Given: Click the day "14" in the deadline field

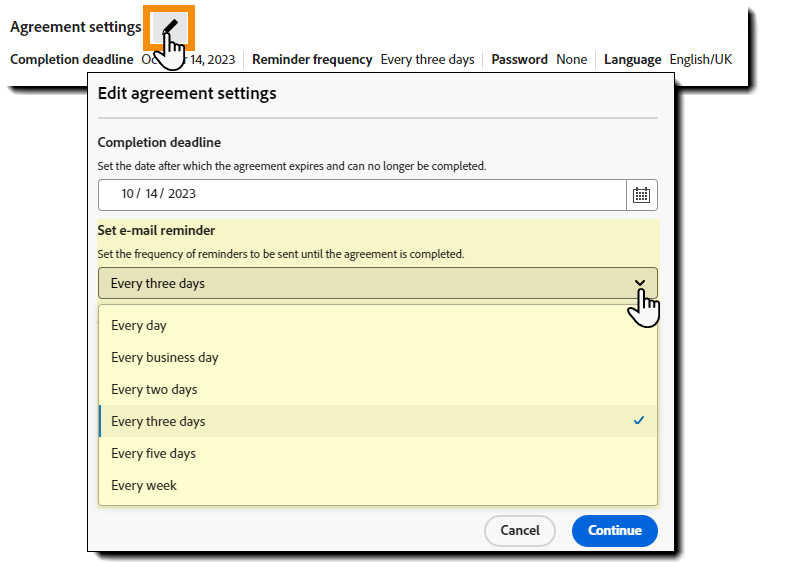Looking at the screenshot, I should pyautogui.click(x=151, y=194).
